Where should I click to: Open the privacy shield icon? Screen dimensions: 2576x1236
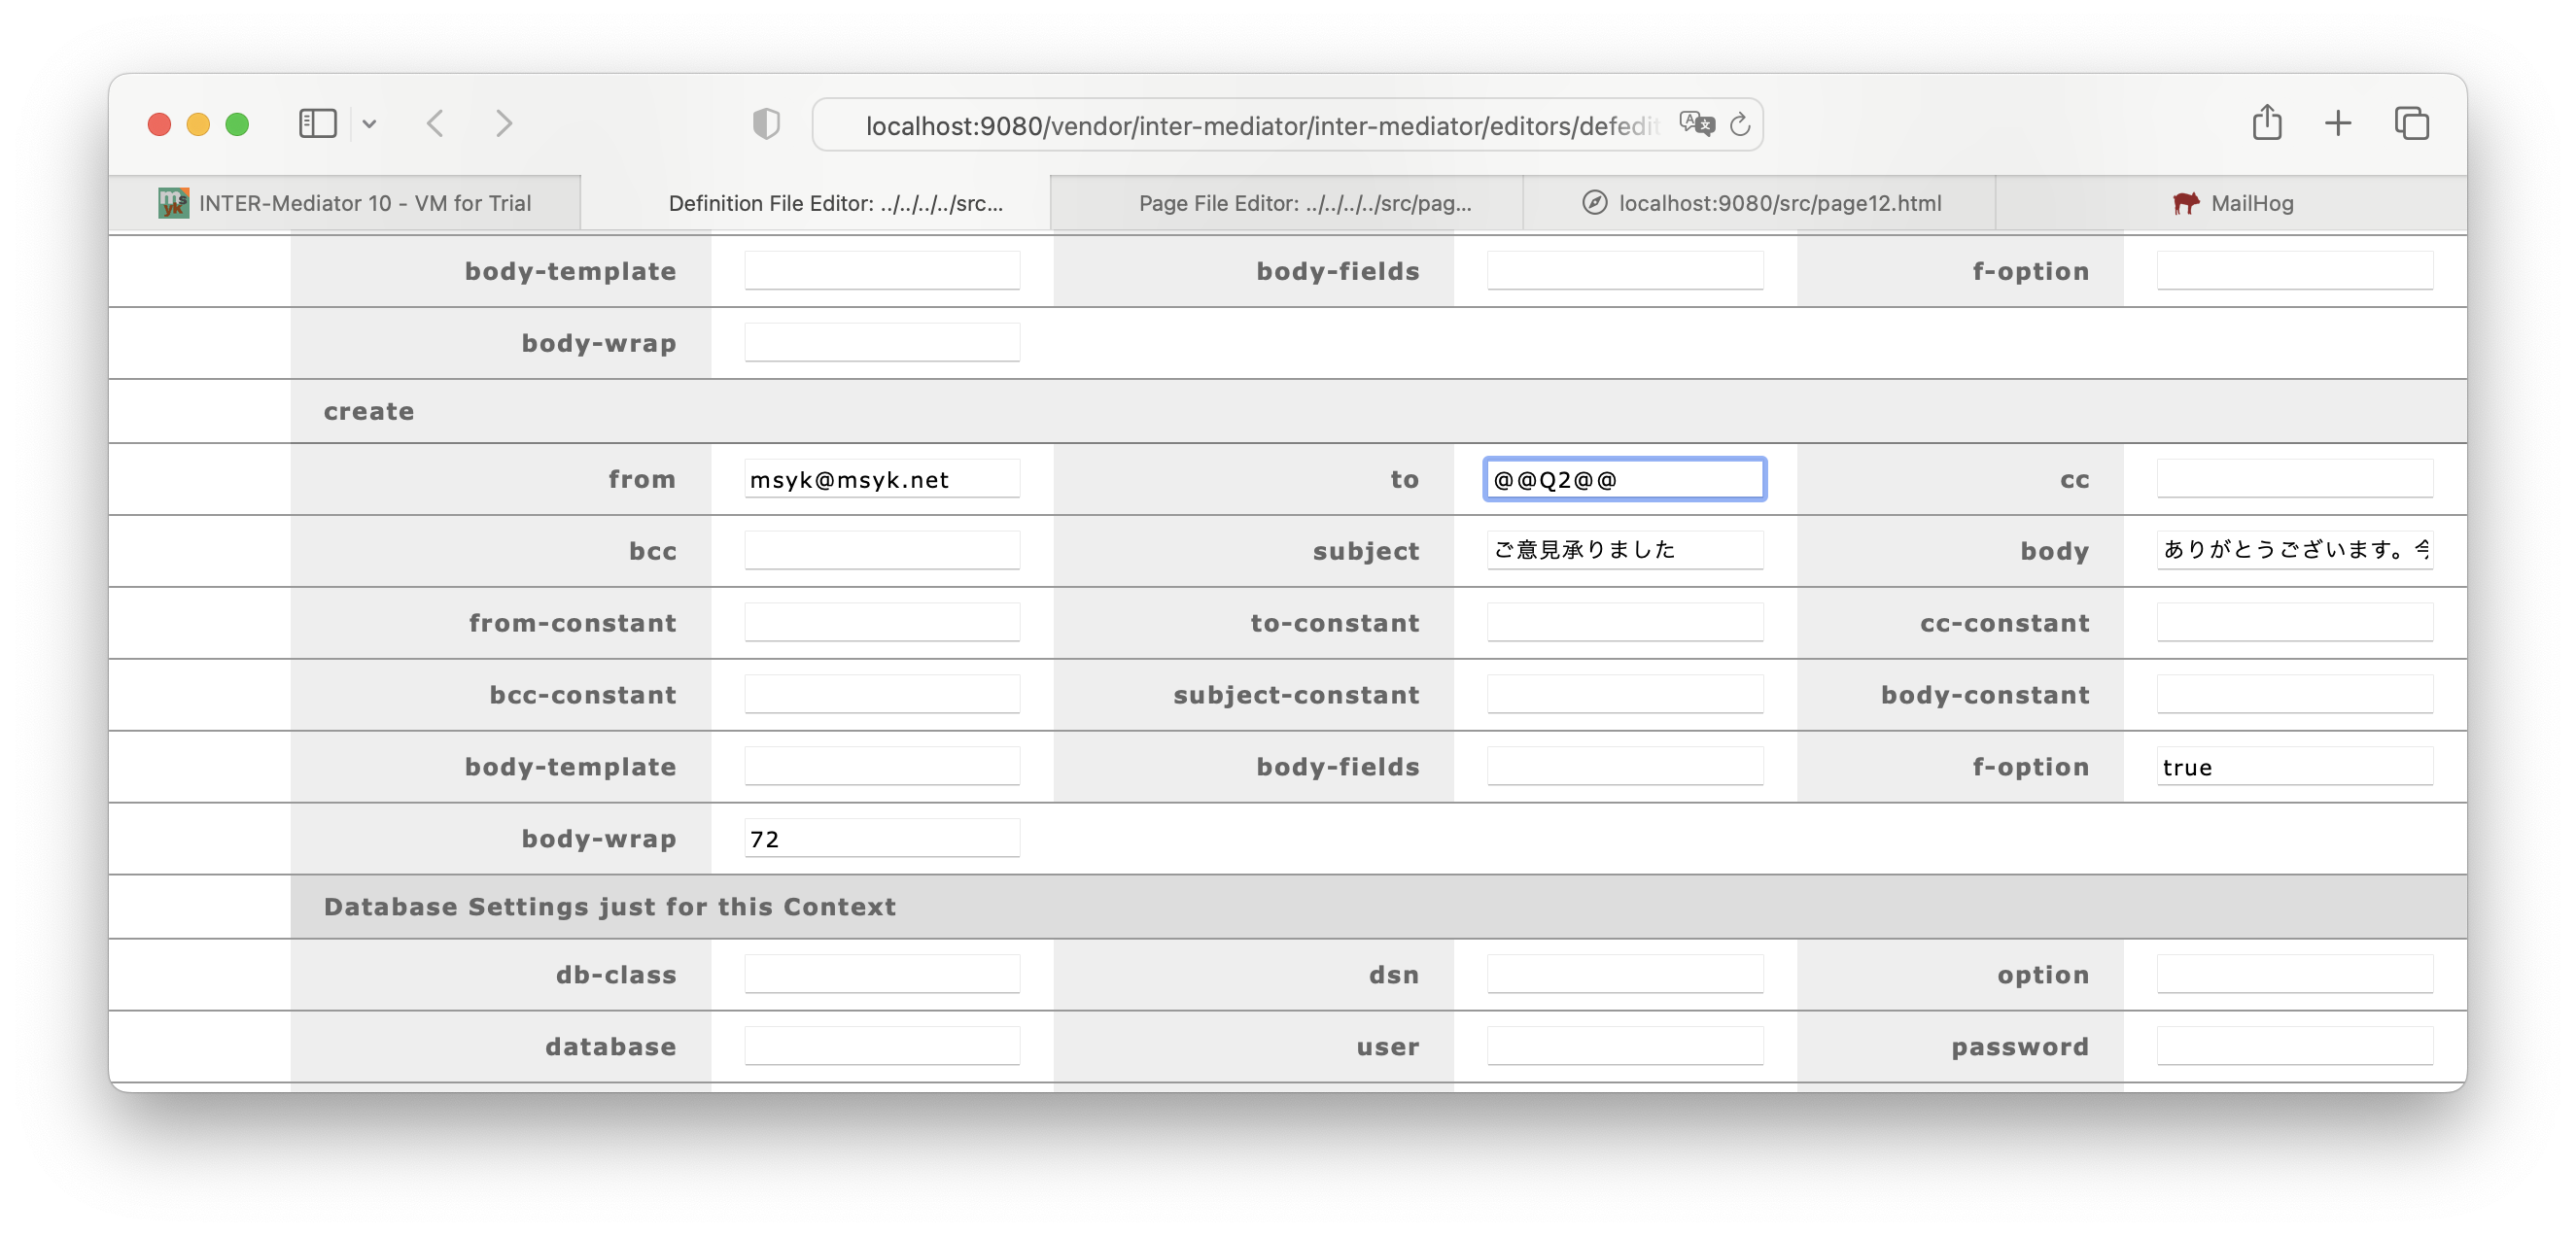pyautogui.click(x=766, y=124)
